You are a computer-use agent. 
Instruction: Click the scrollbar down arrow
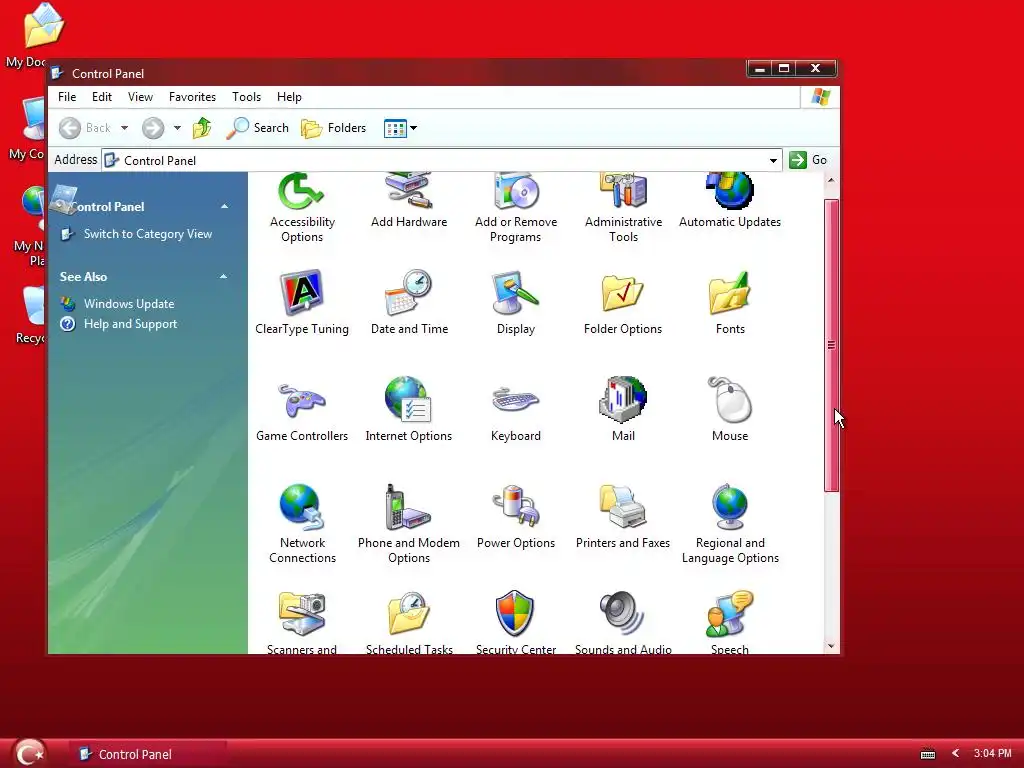click(x=831, y=646)
